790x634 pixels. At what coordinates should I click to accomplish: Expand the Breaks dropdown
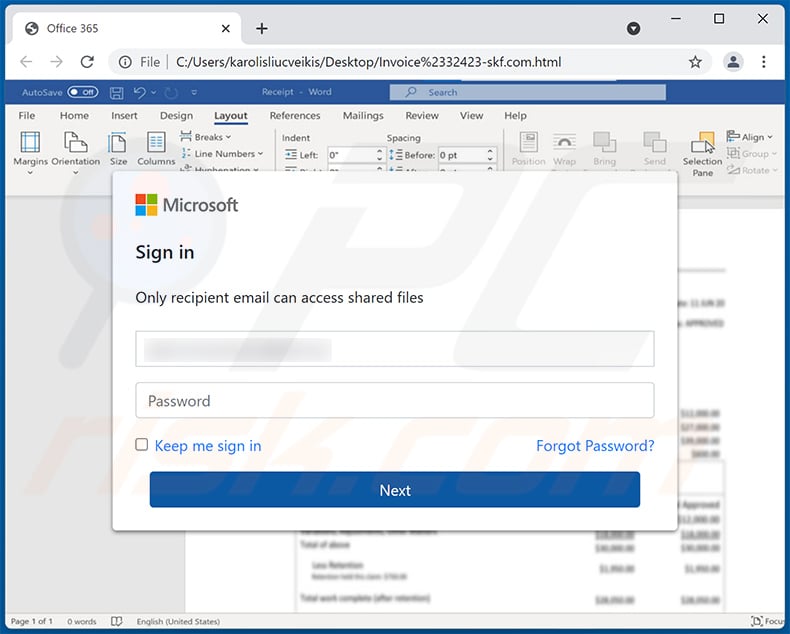click(x=211, y=137)
